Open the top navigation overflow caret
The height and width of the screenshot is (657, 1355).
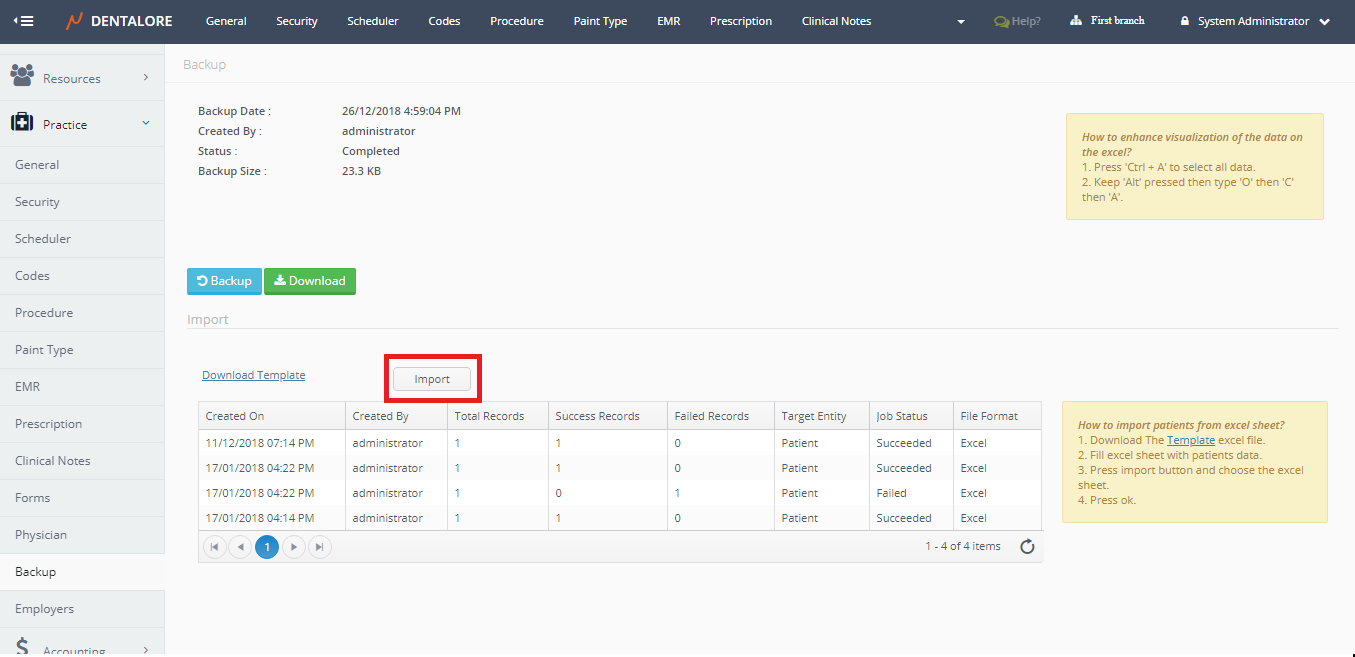click(961, 22)
